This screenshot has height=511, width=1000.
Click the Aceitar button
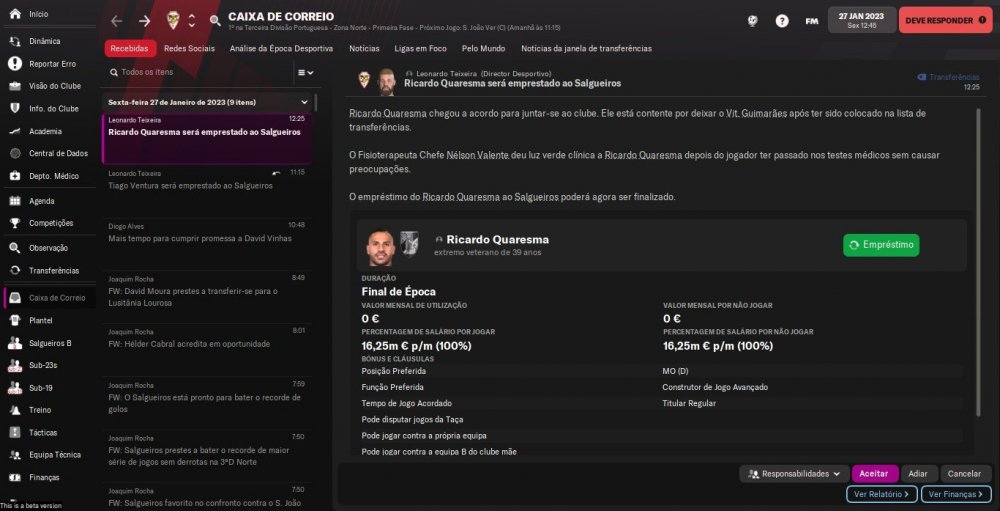(874, 474)
